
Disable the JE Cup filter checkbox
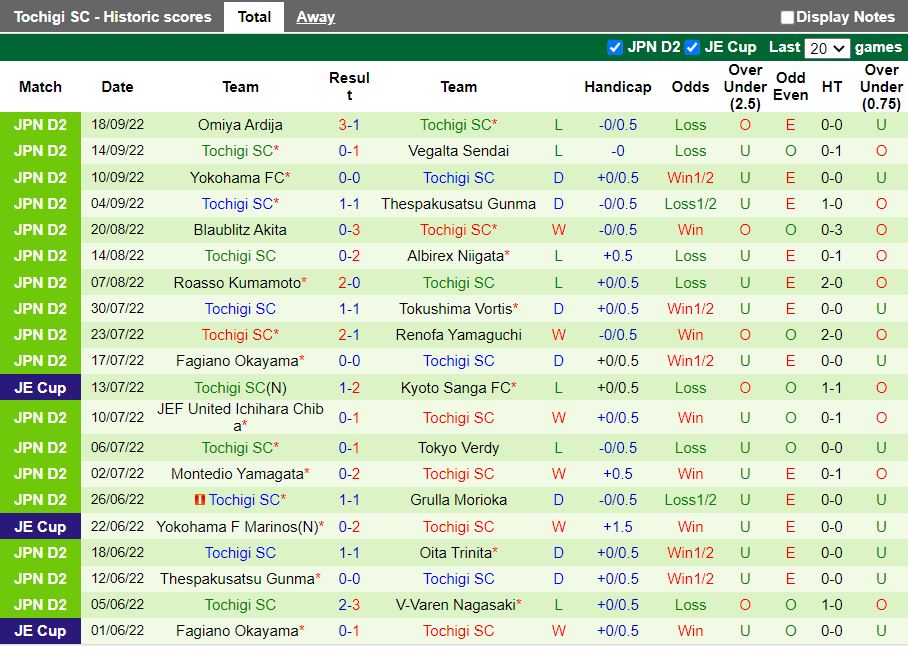click(690, 46)
